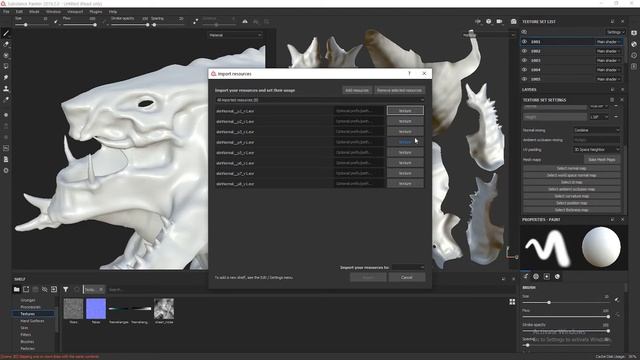Click the shelf filter funnel icon
This screenshot has width=640, height=360.
[65, 289]
